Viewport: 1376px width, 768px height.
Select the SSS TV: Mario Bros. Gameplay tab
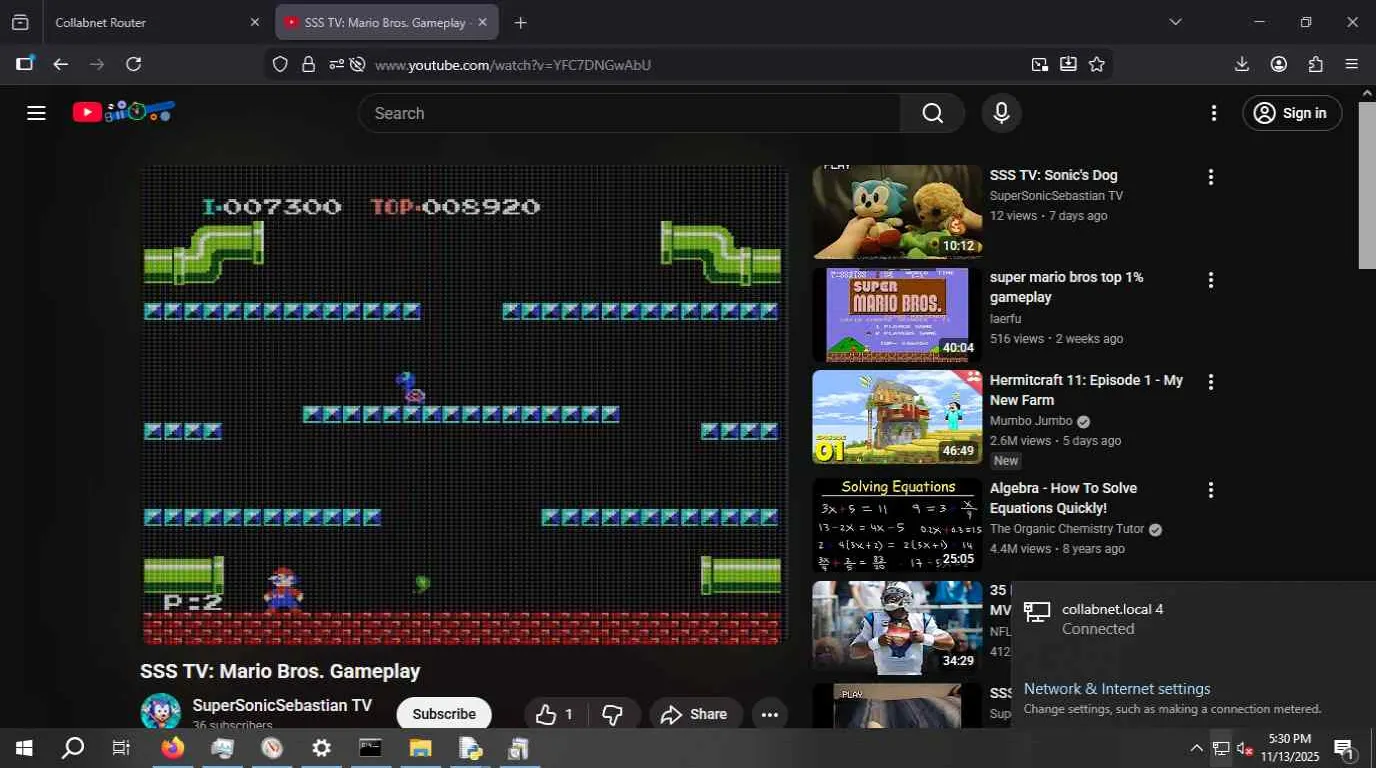point(387,22)
